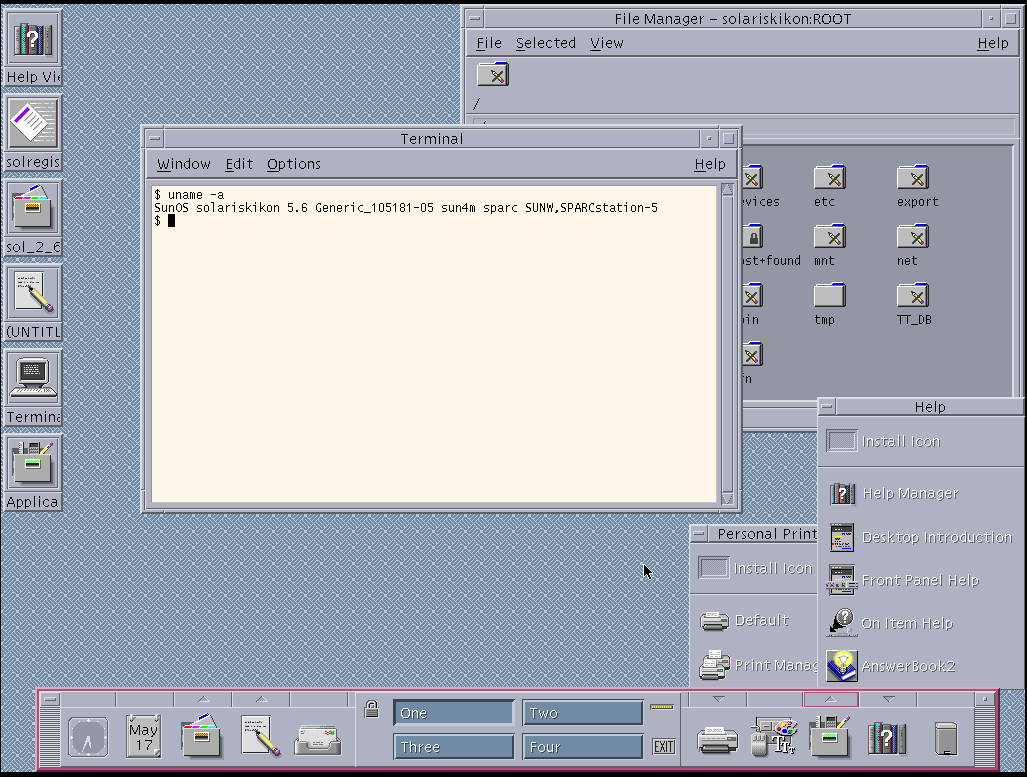
Task: Open the Terminal Options menu
Action: click(x=293, y=164)
